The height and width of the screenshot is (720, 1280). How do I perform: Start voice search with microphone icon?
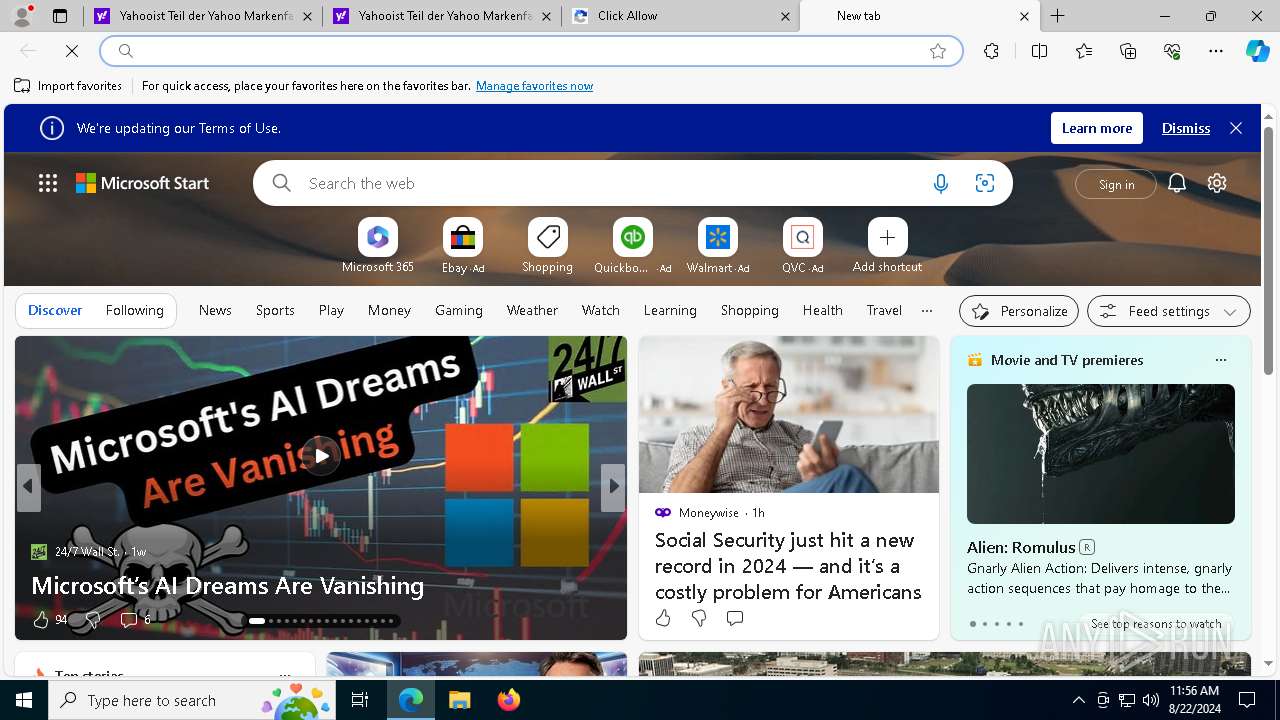click(x=941, y=183)
